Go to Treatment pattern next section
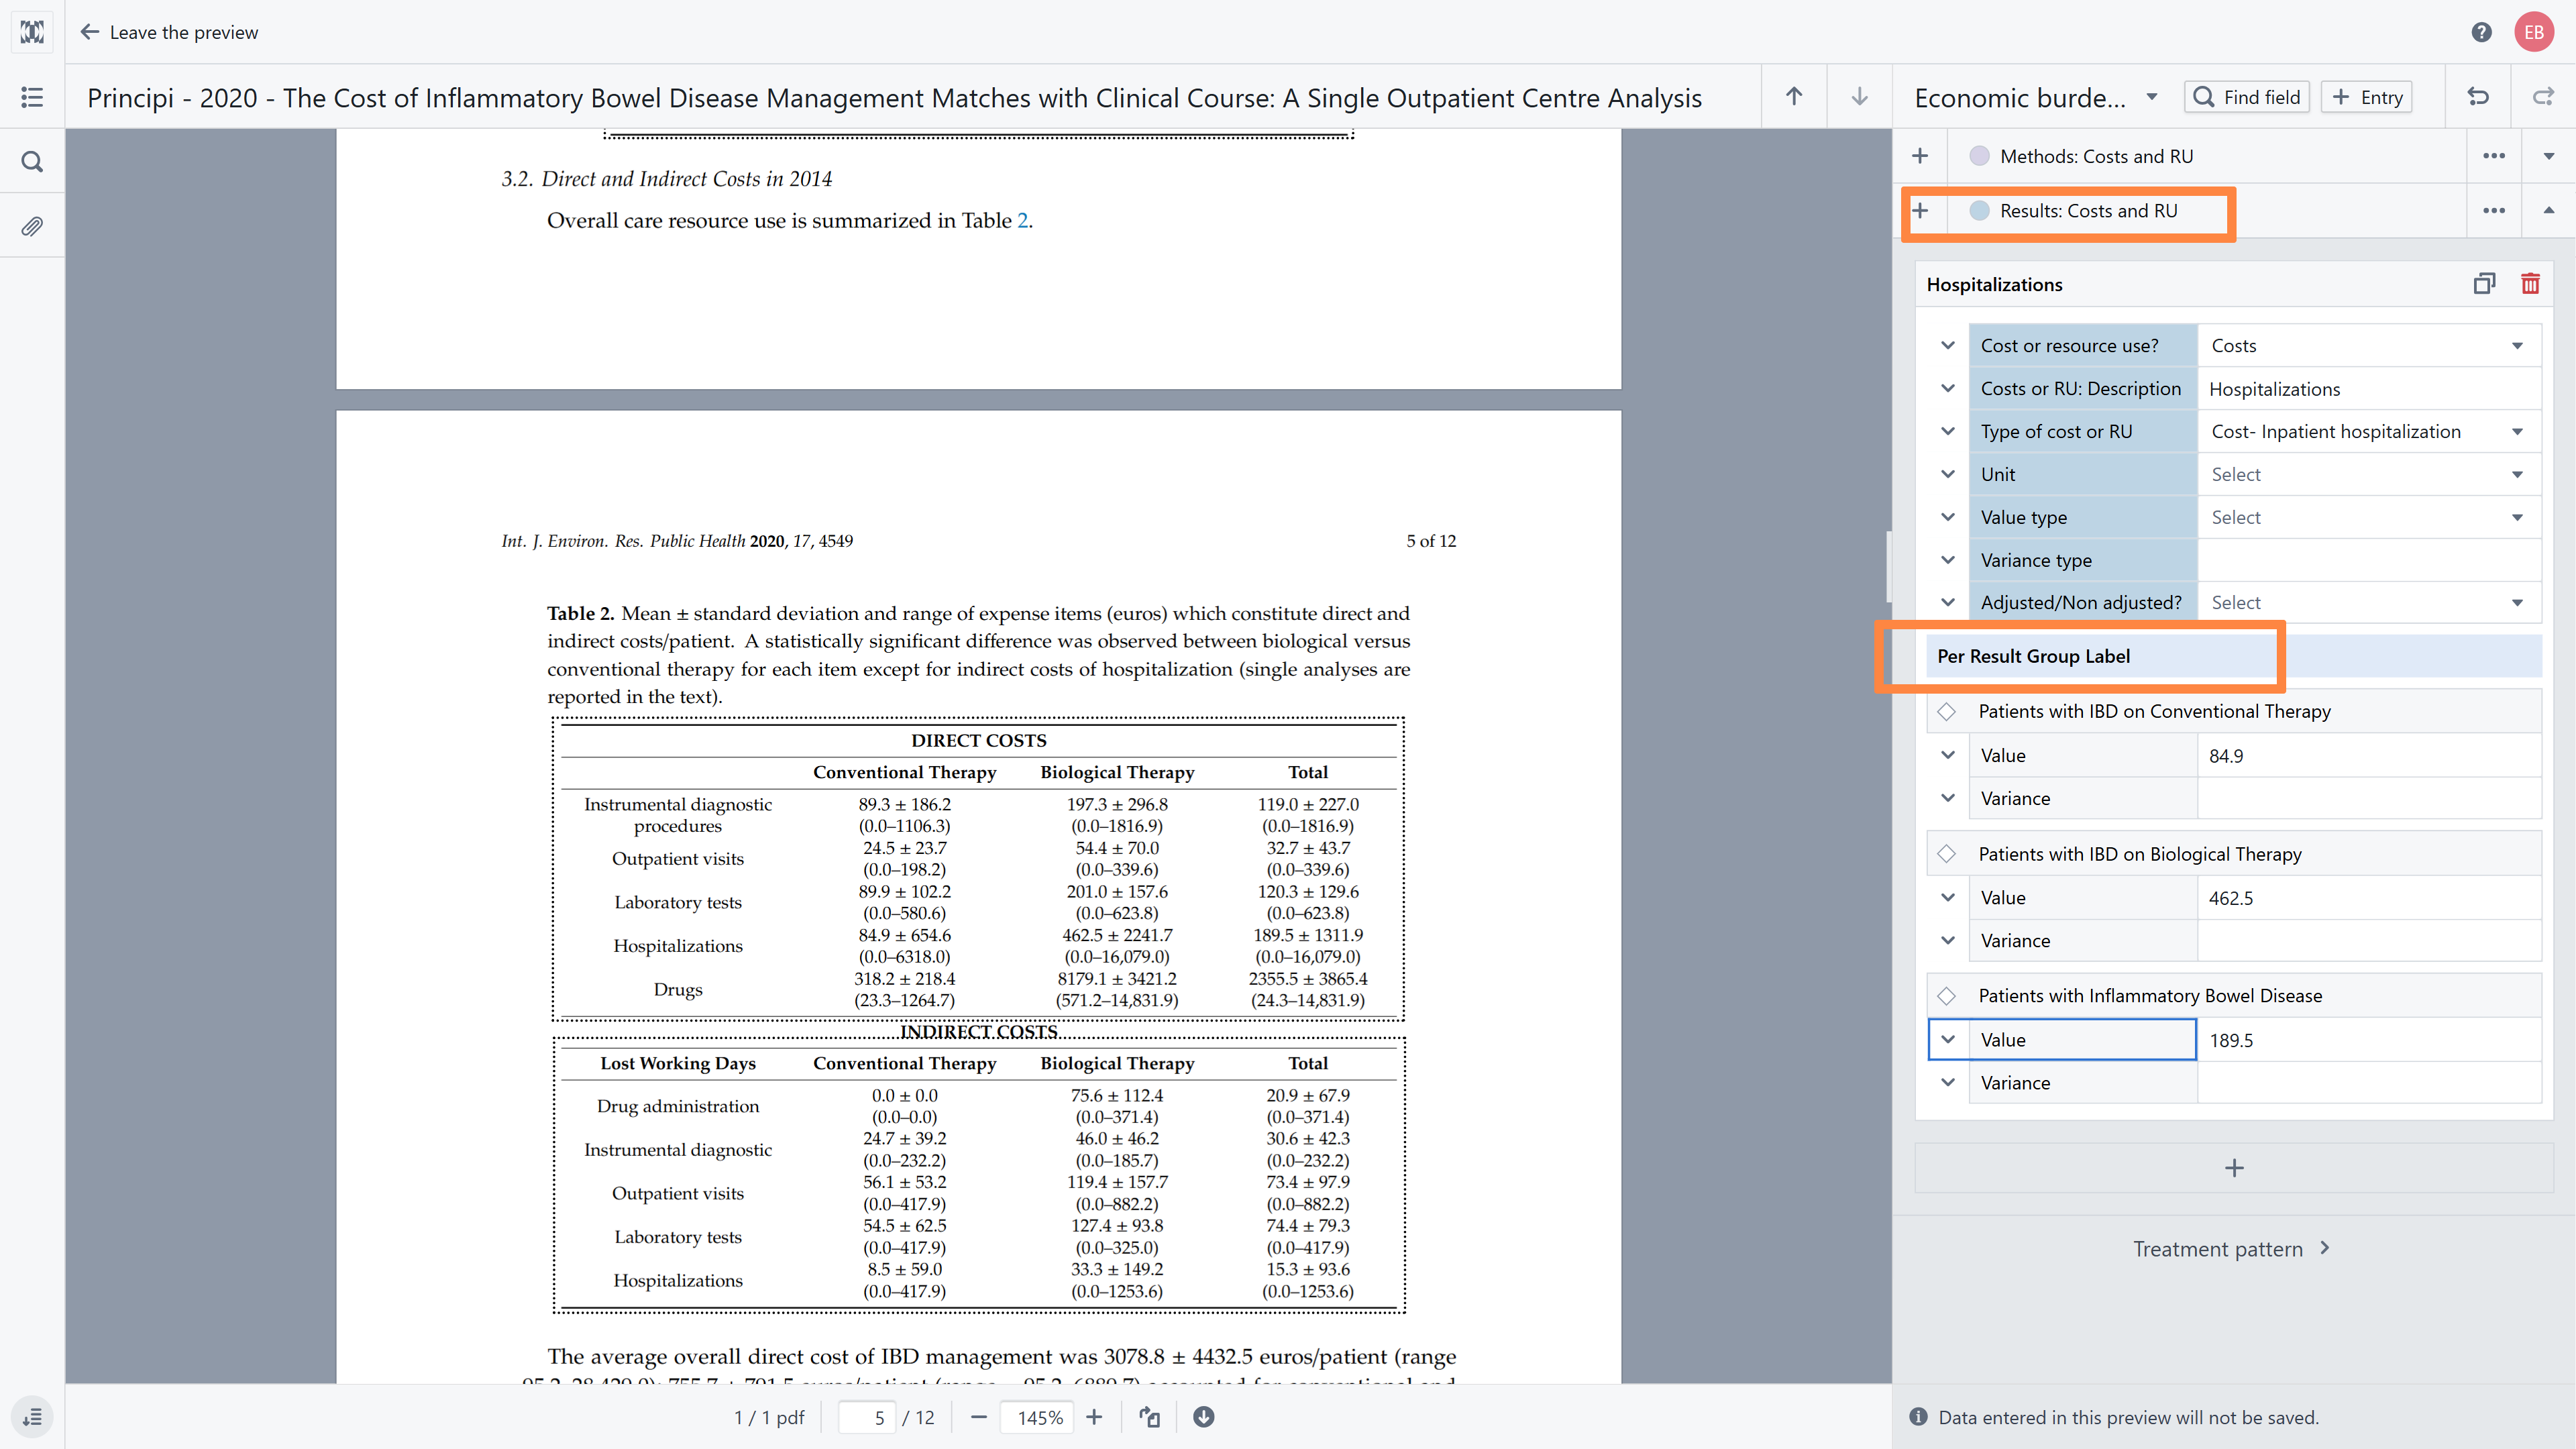The image size is (2576, 1449). click(2231, 1249)
